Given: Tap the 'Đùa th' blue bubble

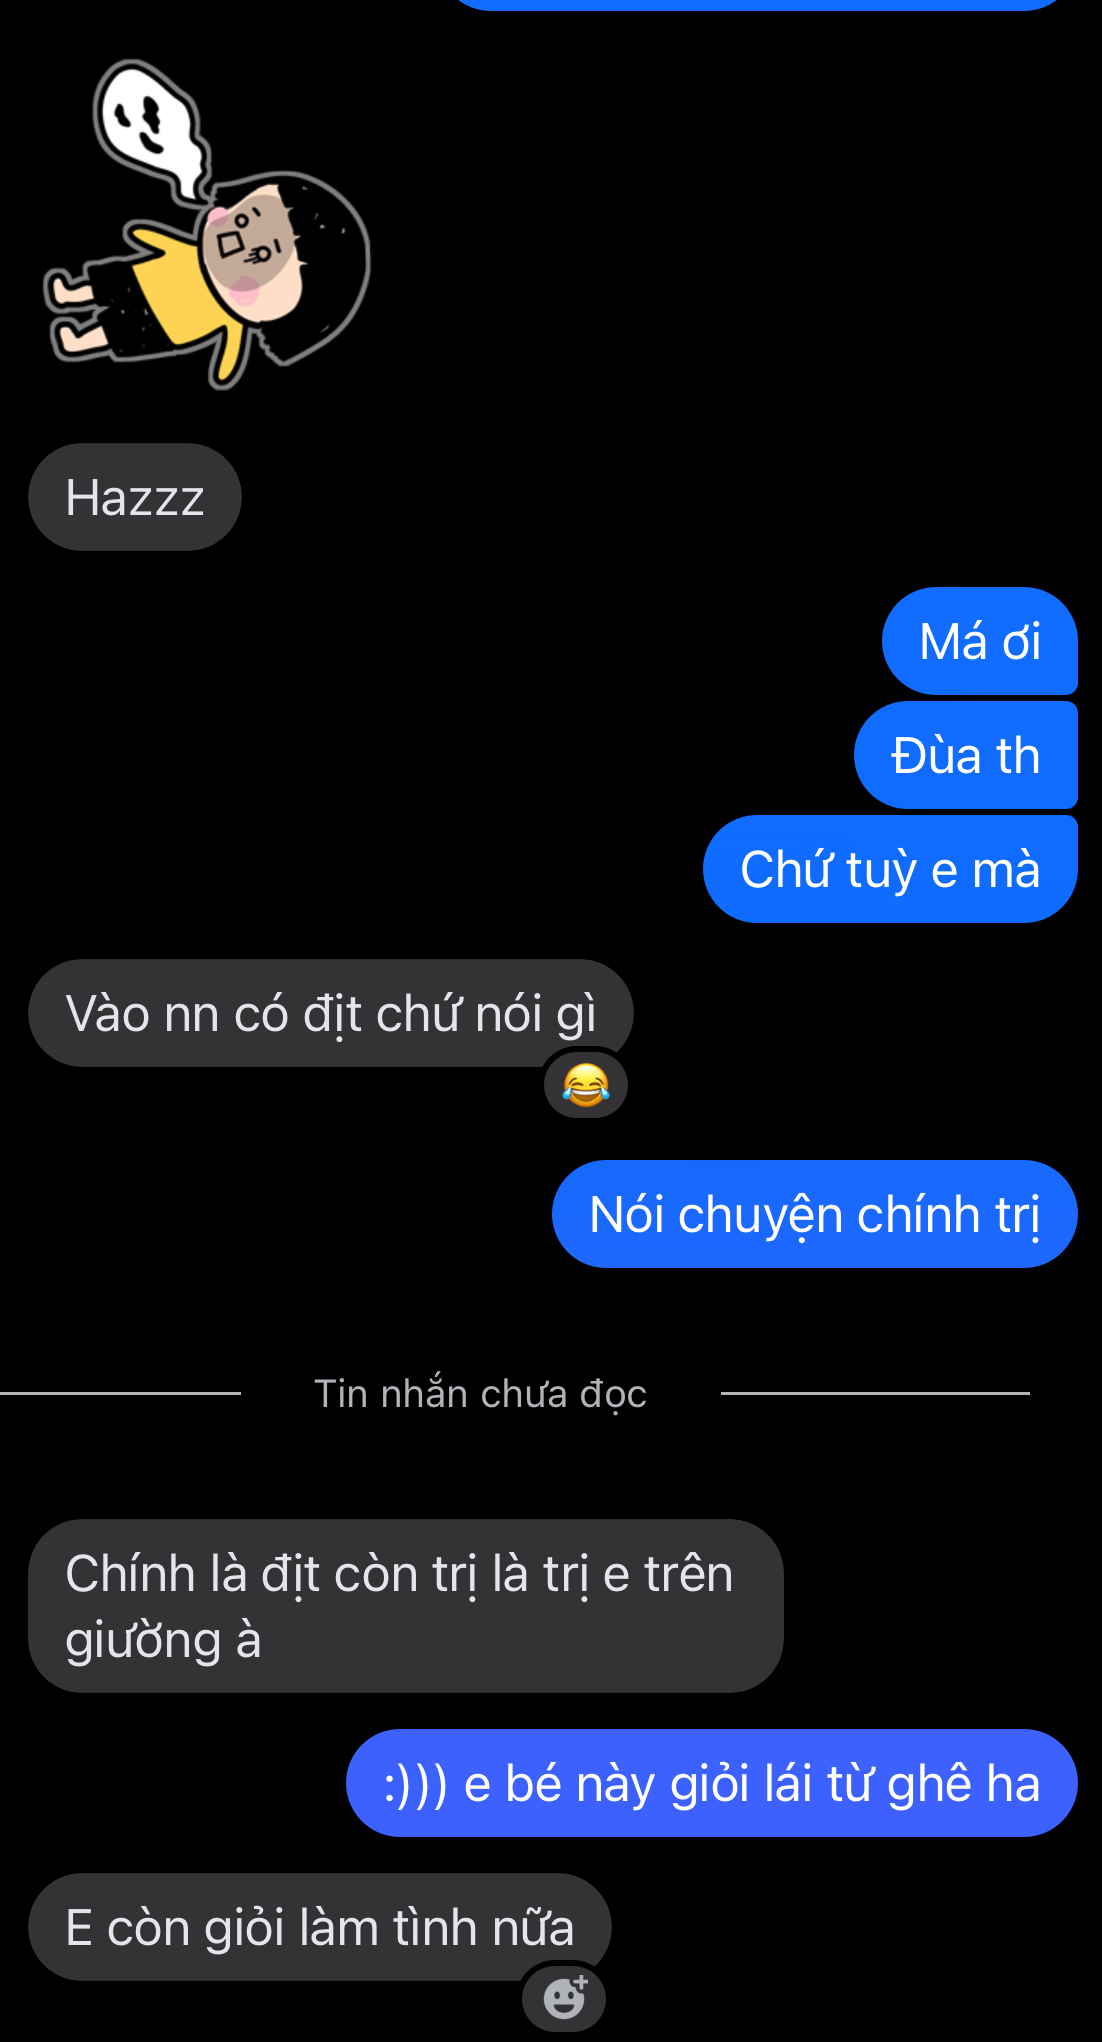Looking at the screenshot, I should [x=966, y=755].
